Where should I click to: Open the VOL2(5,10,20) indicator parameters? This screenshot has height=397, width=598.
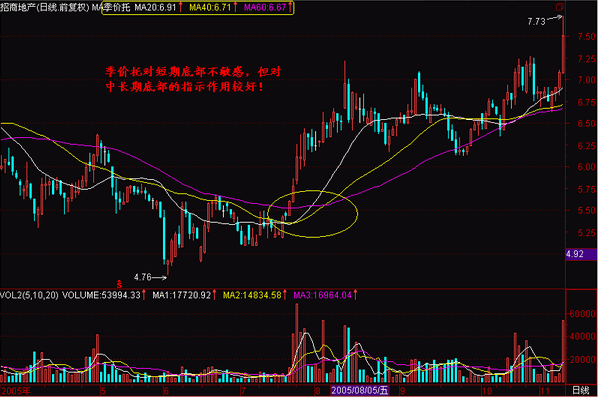29,295
